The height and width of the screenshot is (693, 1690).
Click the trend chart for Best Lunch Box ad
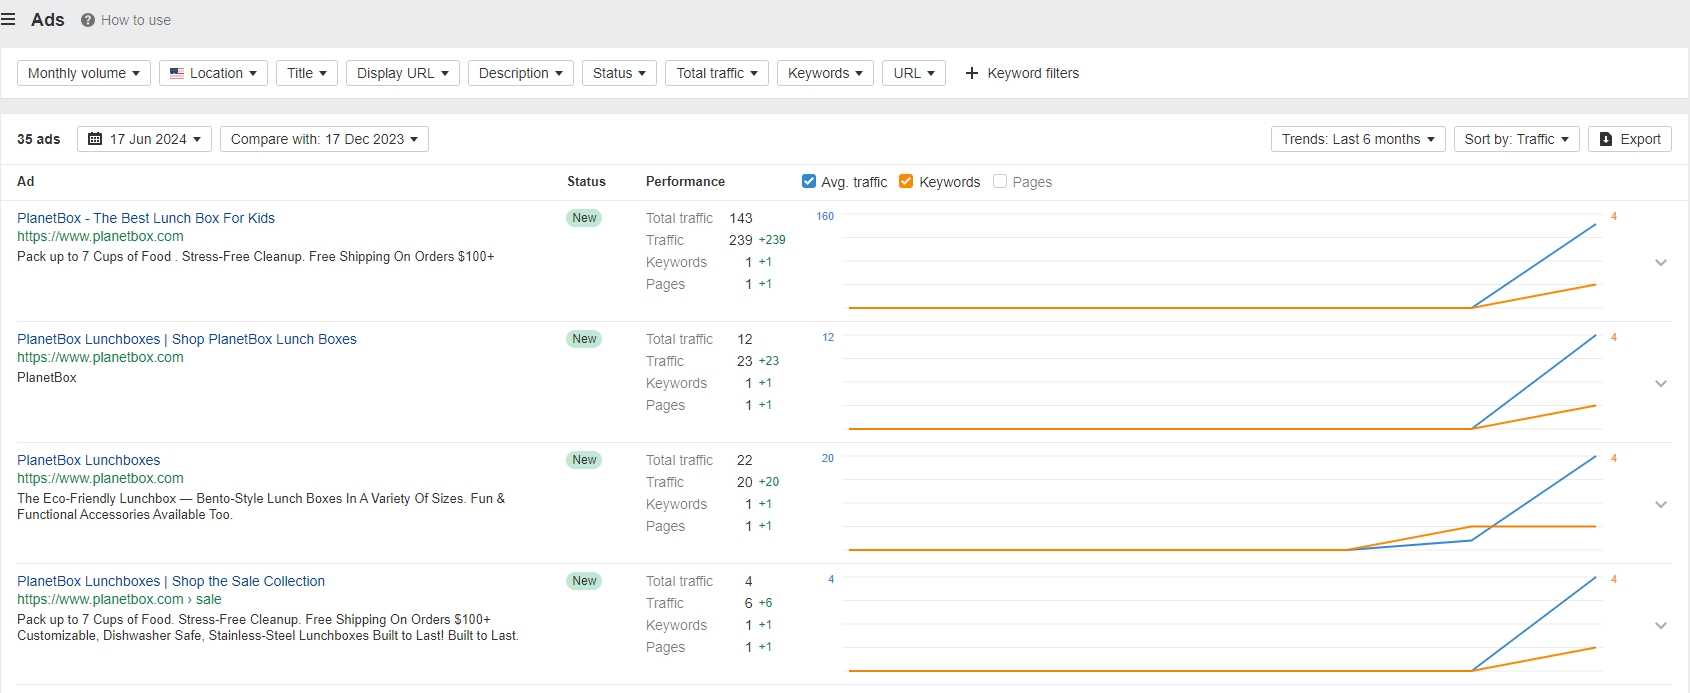pos(1221,262)
